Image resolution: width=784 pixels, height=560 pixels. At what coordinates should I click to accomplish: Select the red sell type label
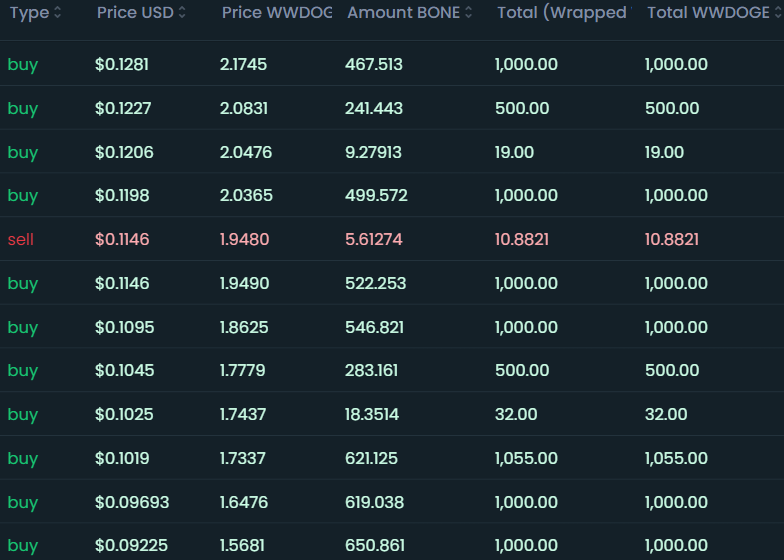click(21, 240)
